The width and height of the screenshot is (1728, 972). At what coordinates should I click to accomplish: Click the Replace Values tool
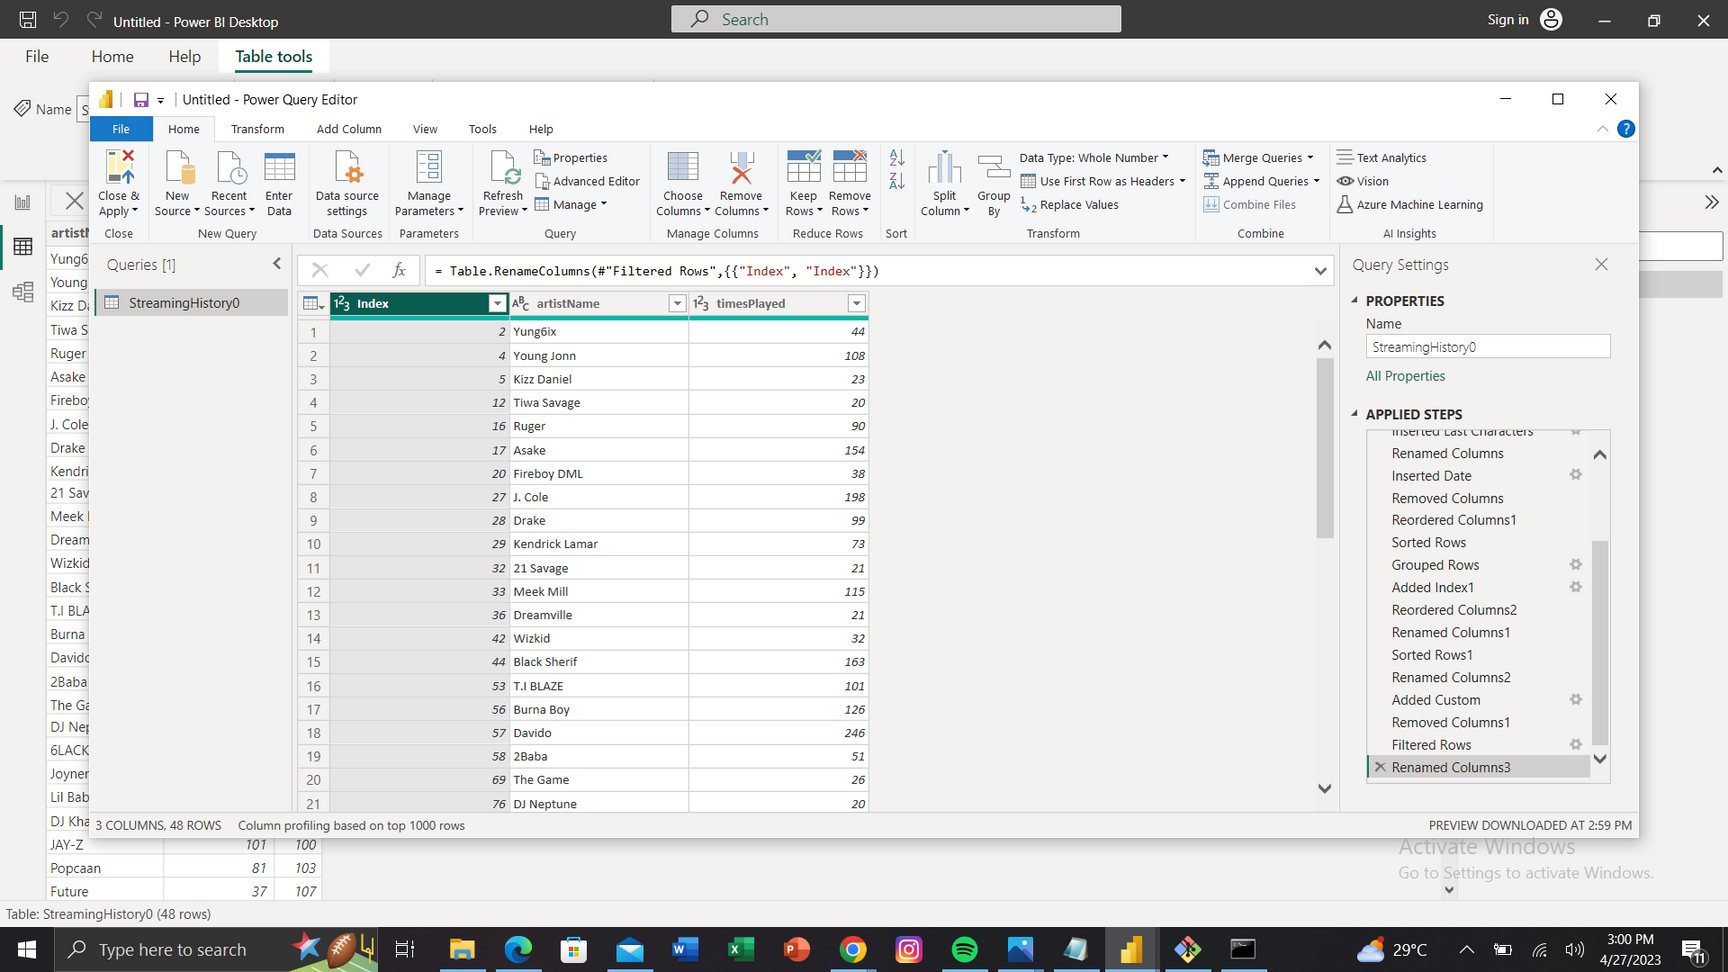1069,205
